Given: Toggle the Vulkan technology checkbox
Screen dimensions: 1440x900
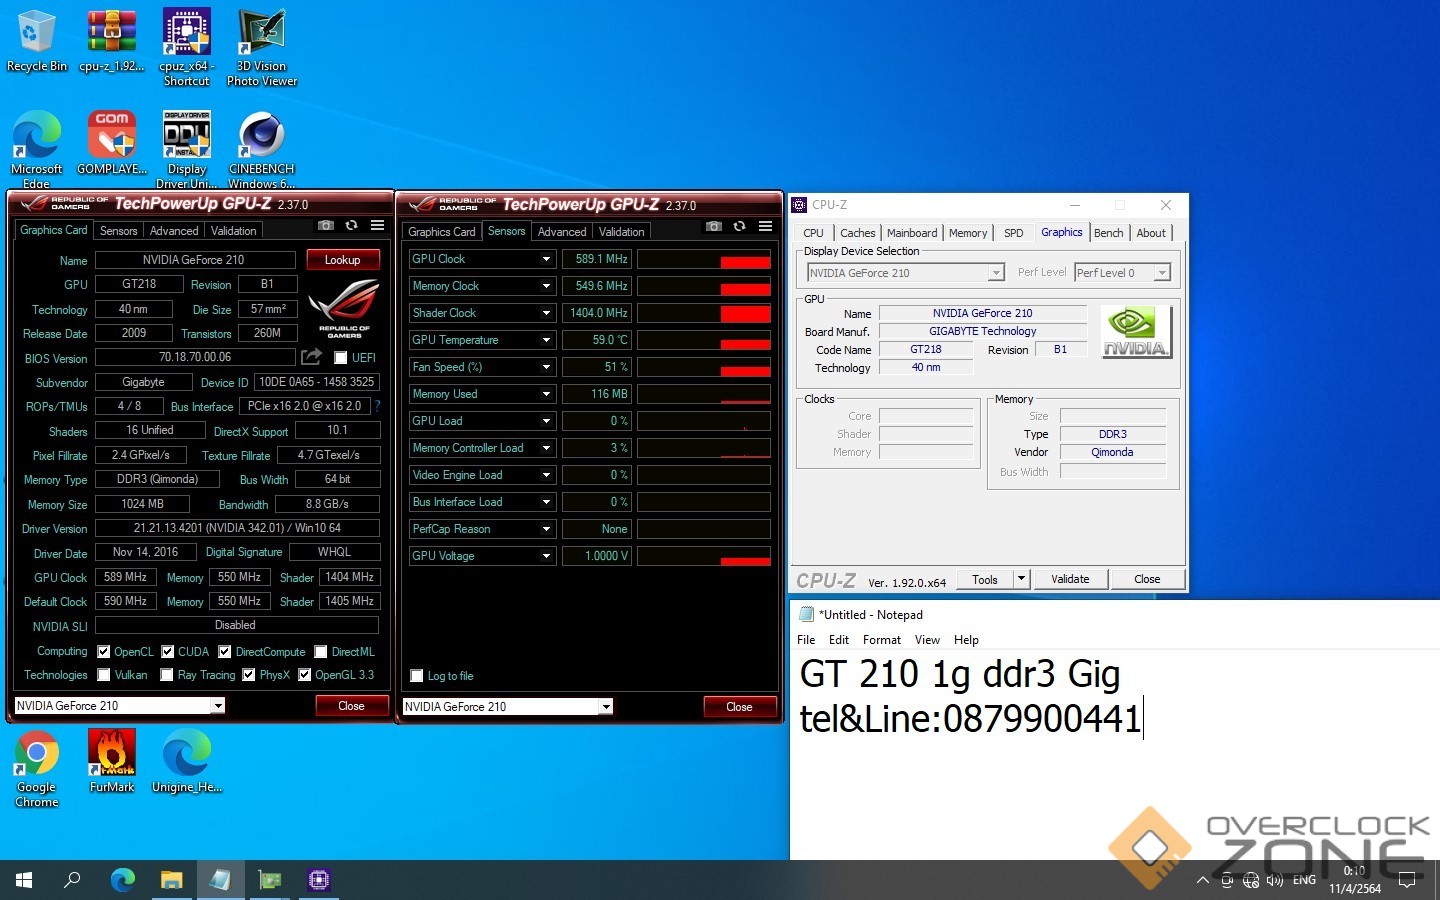Looking at the screenshot, I should (104, 675).
